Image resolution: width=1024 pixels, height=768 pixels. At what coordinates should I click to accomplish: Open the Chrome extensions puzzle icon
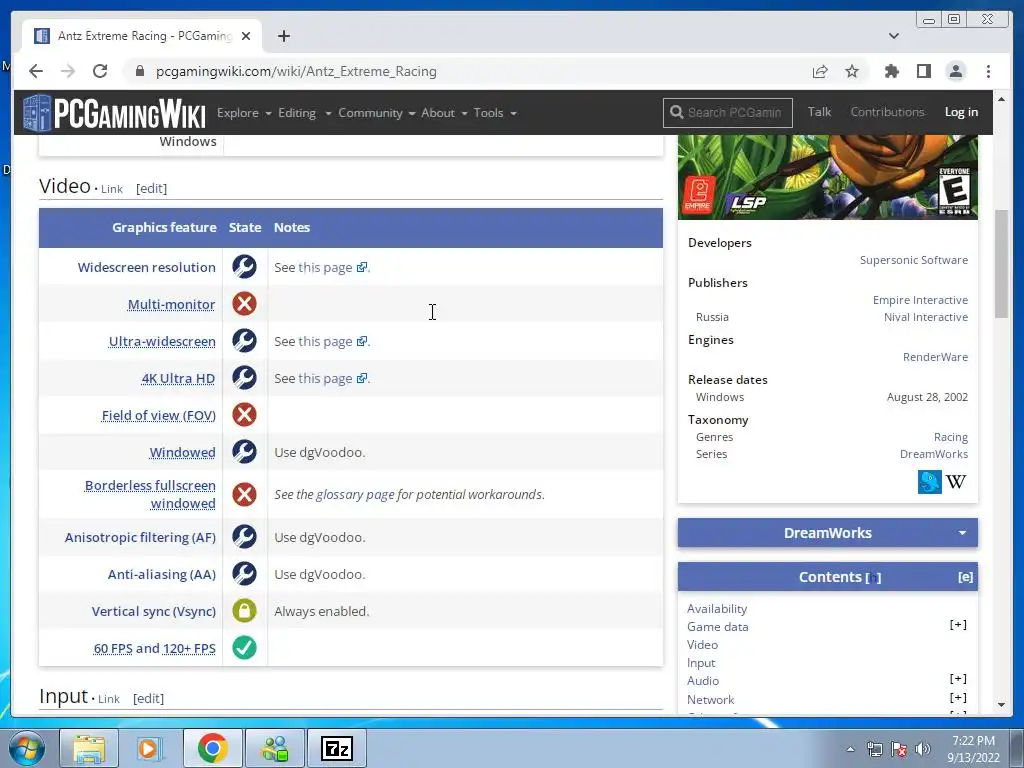tap(891, 71)
